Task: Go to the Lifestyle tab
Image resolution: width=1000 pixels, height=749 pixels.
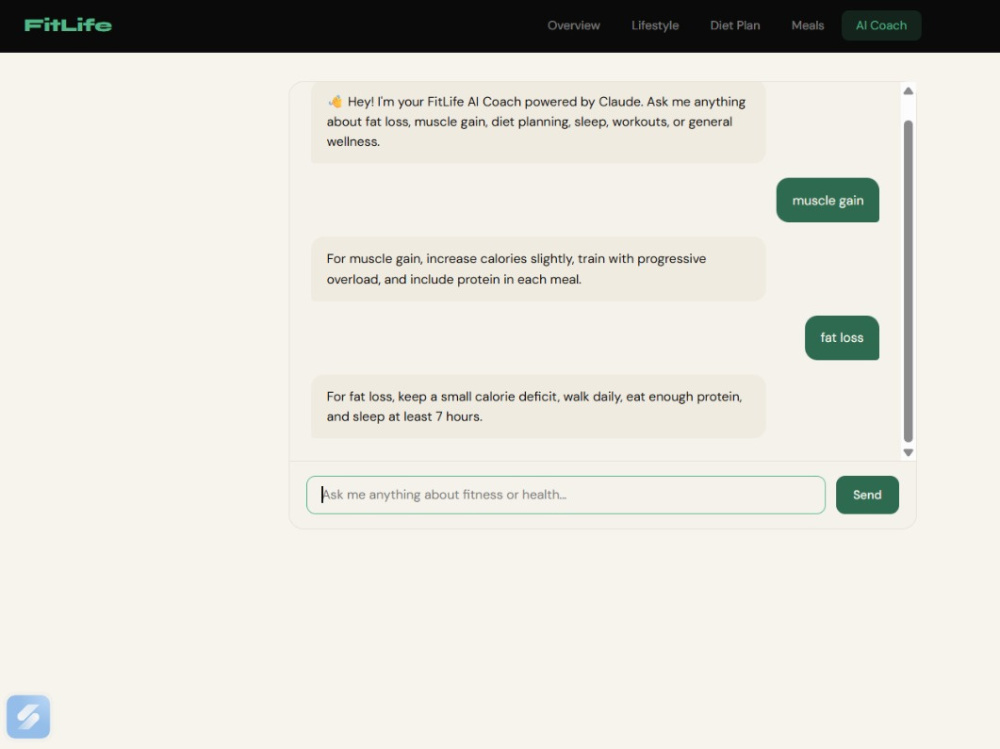Action: pyautogui.click(x=655, y=26)
